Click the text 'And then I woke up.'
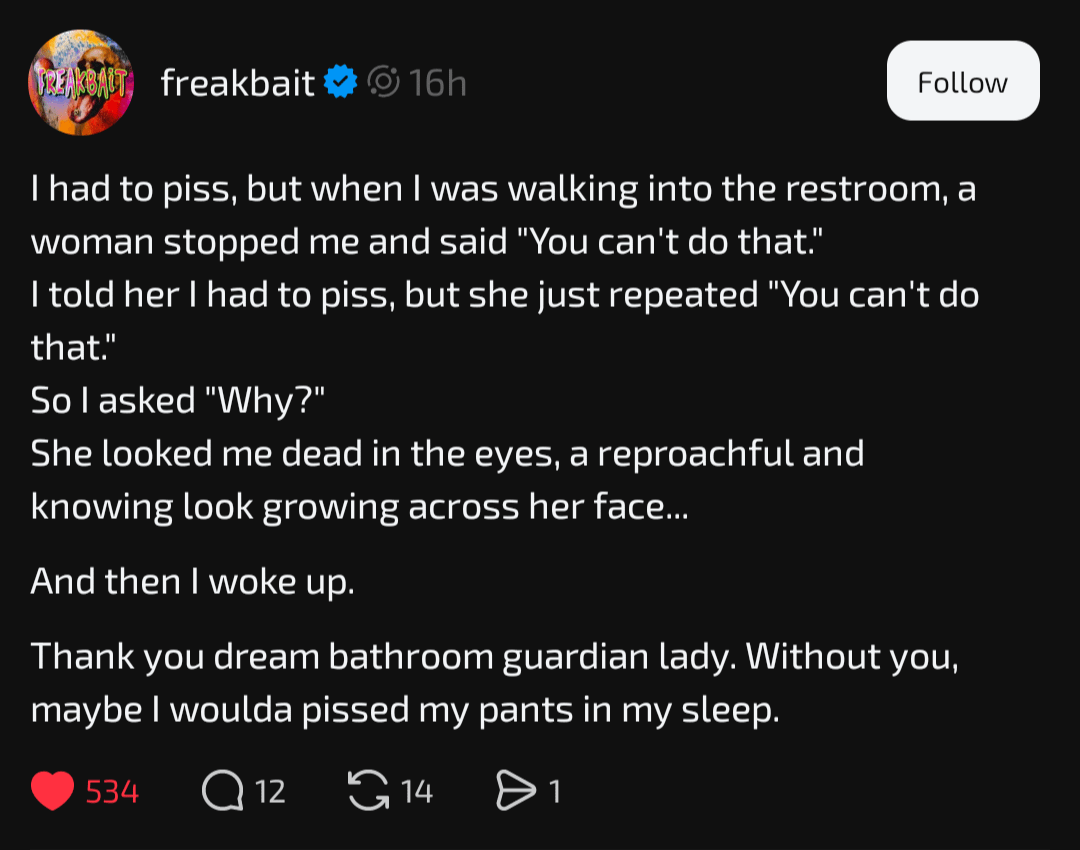 [192, 580]
